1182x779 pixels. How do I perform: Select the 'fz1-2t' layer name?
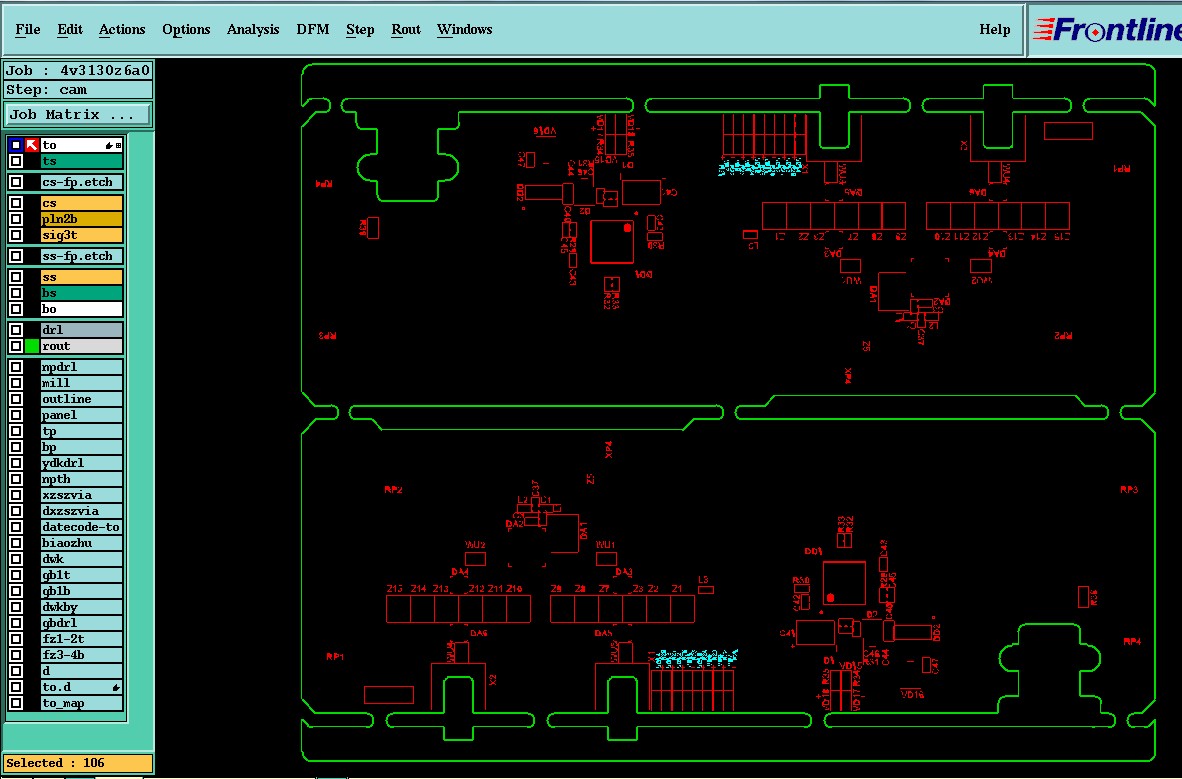pos(81,639)
